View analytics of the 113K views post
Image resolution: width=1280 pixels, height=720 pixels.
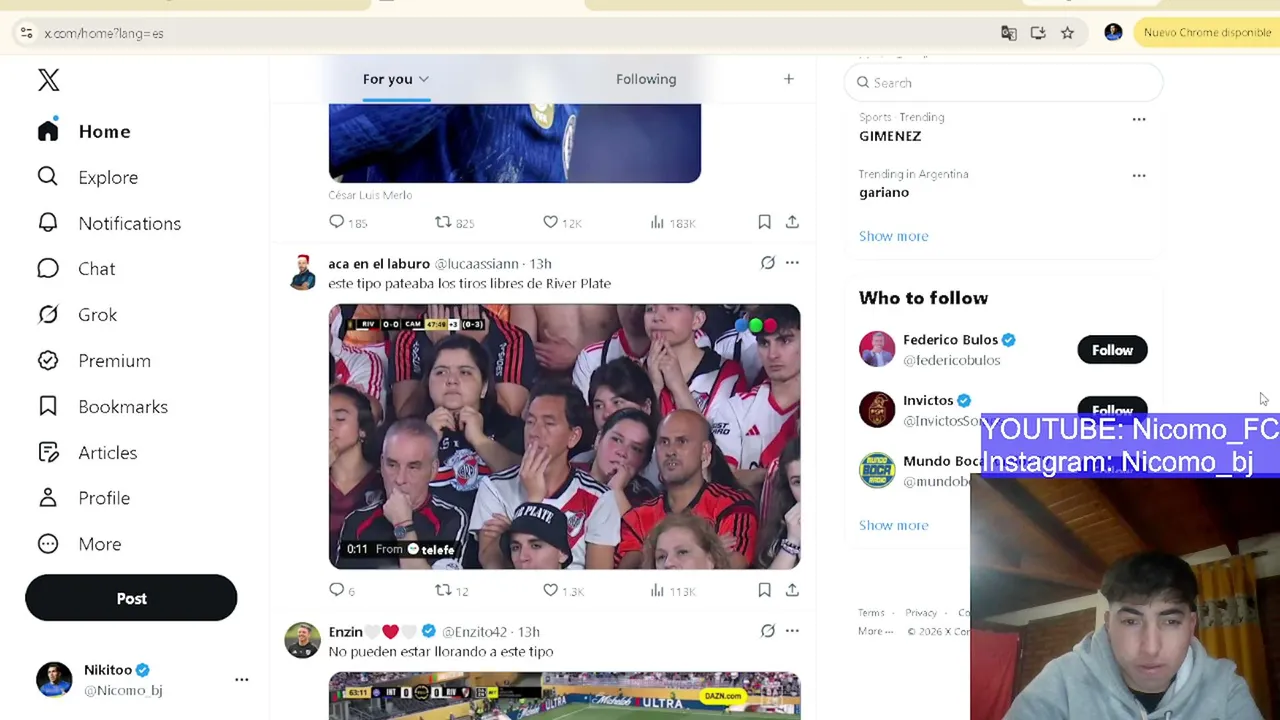[x=657, y=590]
